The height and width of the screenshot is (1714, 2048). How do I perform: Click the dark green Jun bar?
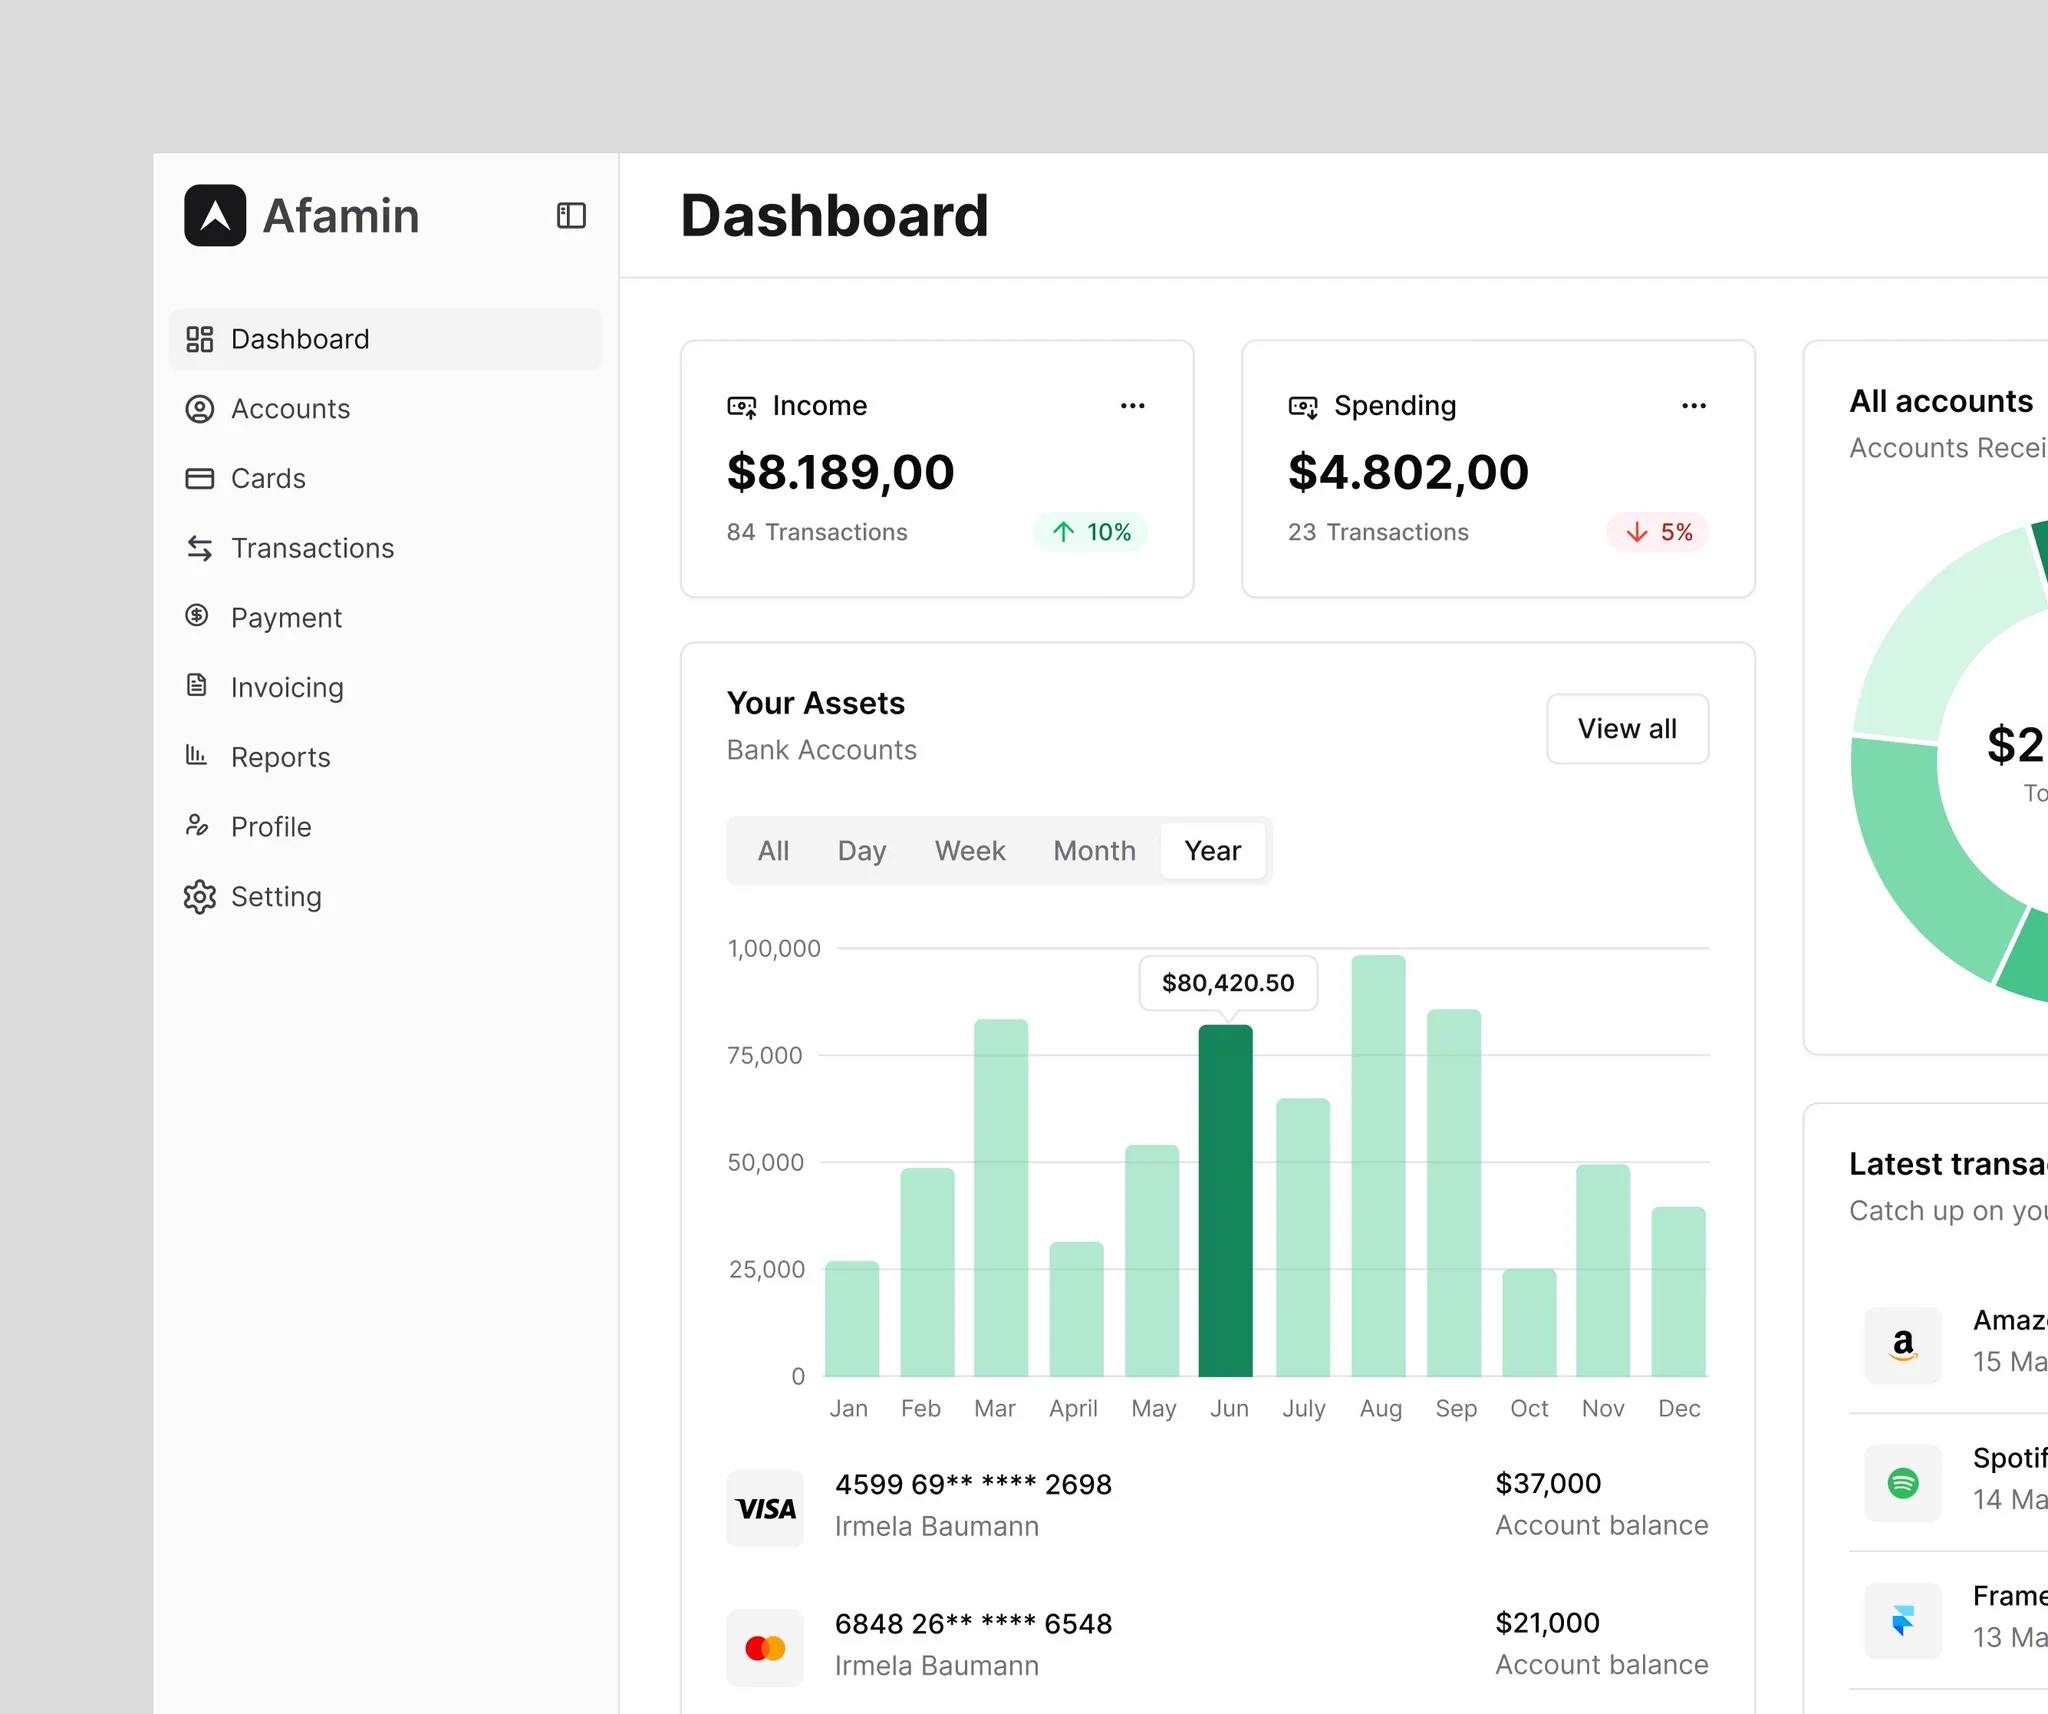tap(1226, 1200)
